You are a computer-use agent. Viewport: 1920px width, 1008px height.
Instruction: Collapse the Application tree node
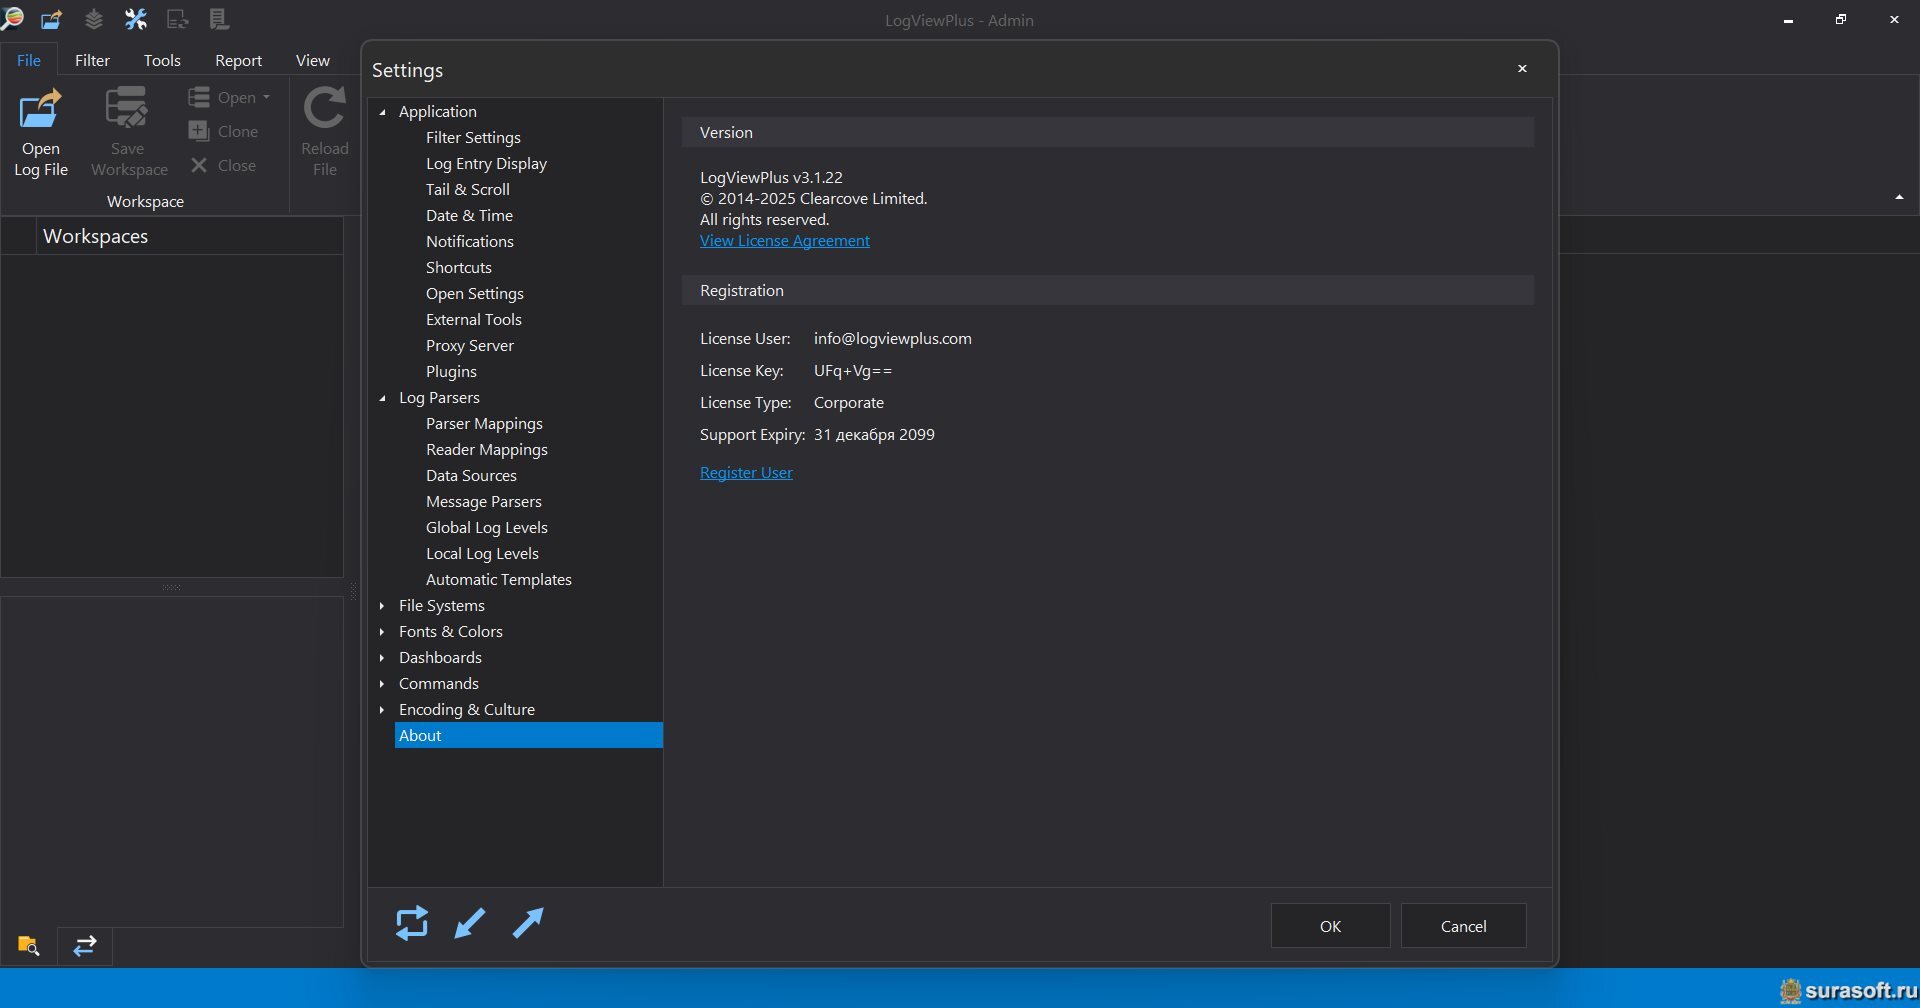[x=382, y=112]
